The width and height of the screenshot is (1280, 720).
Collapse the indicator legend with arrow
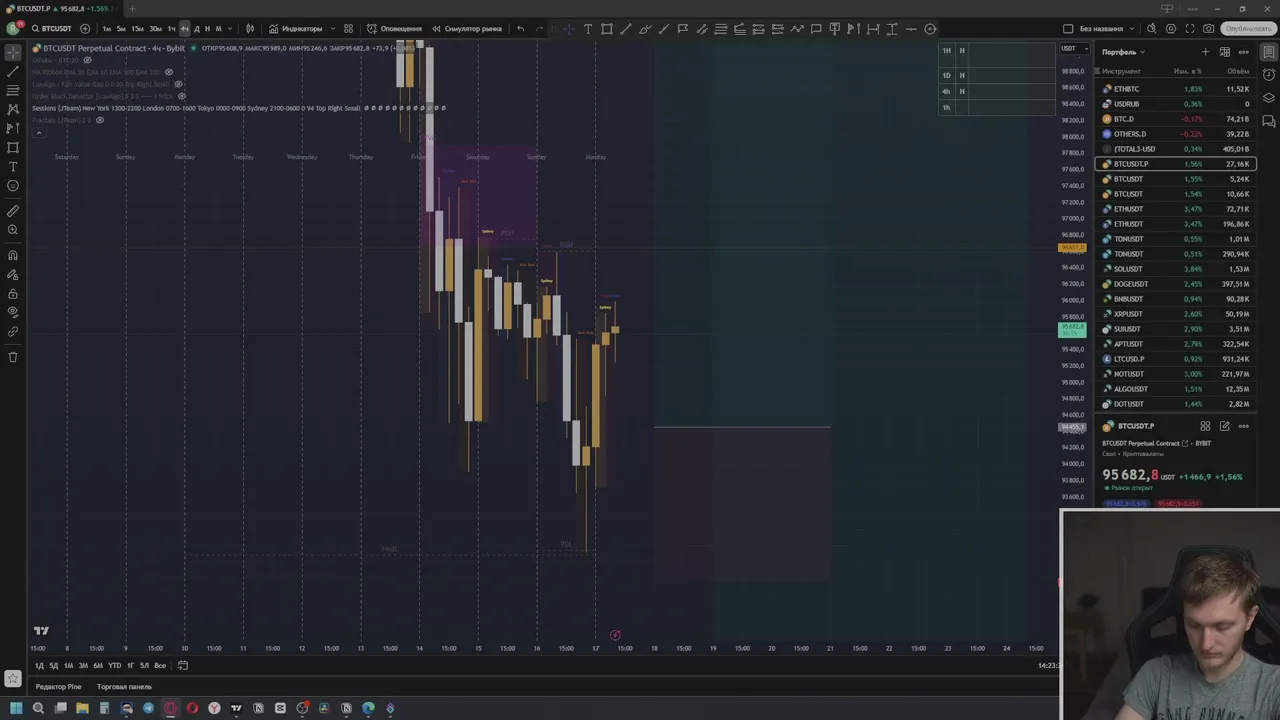click(39, 132)
